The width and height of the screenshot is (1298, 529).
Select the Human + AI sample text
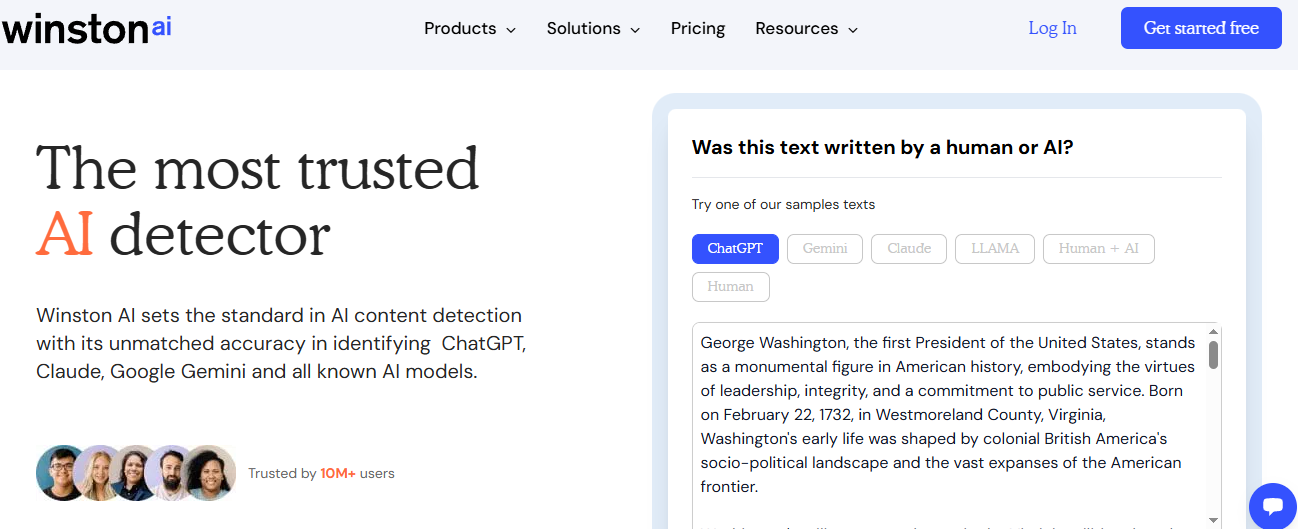pos(1099,249)
